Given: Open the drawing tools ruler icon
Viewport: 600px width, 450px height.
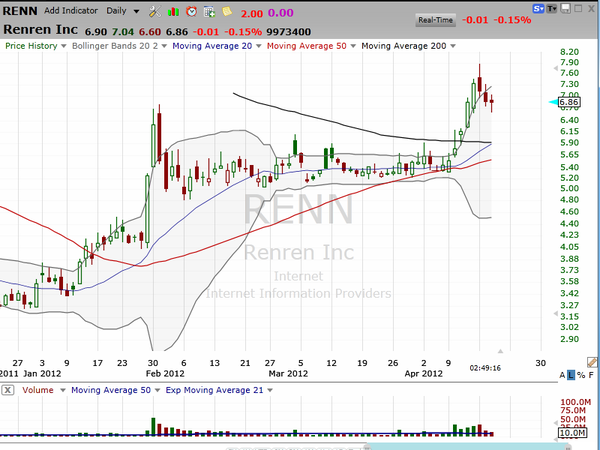Looking at the screenshot, I should point(592,362).
